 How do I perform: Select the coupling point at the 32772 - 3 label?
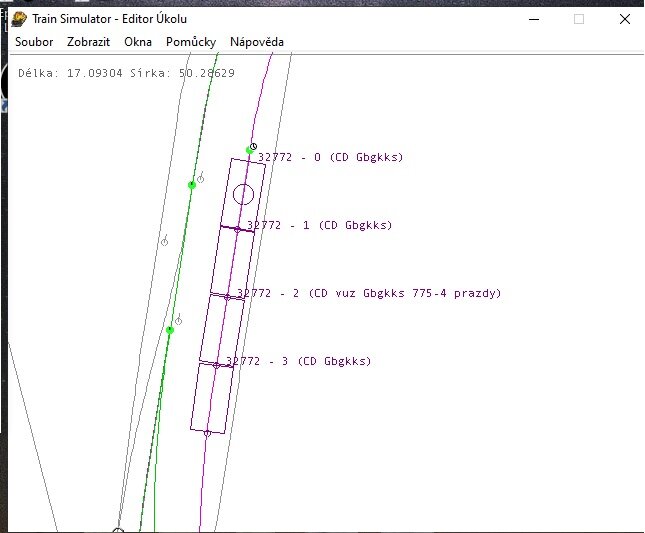(216, 365)
